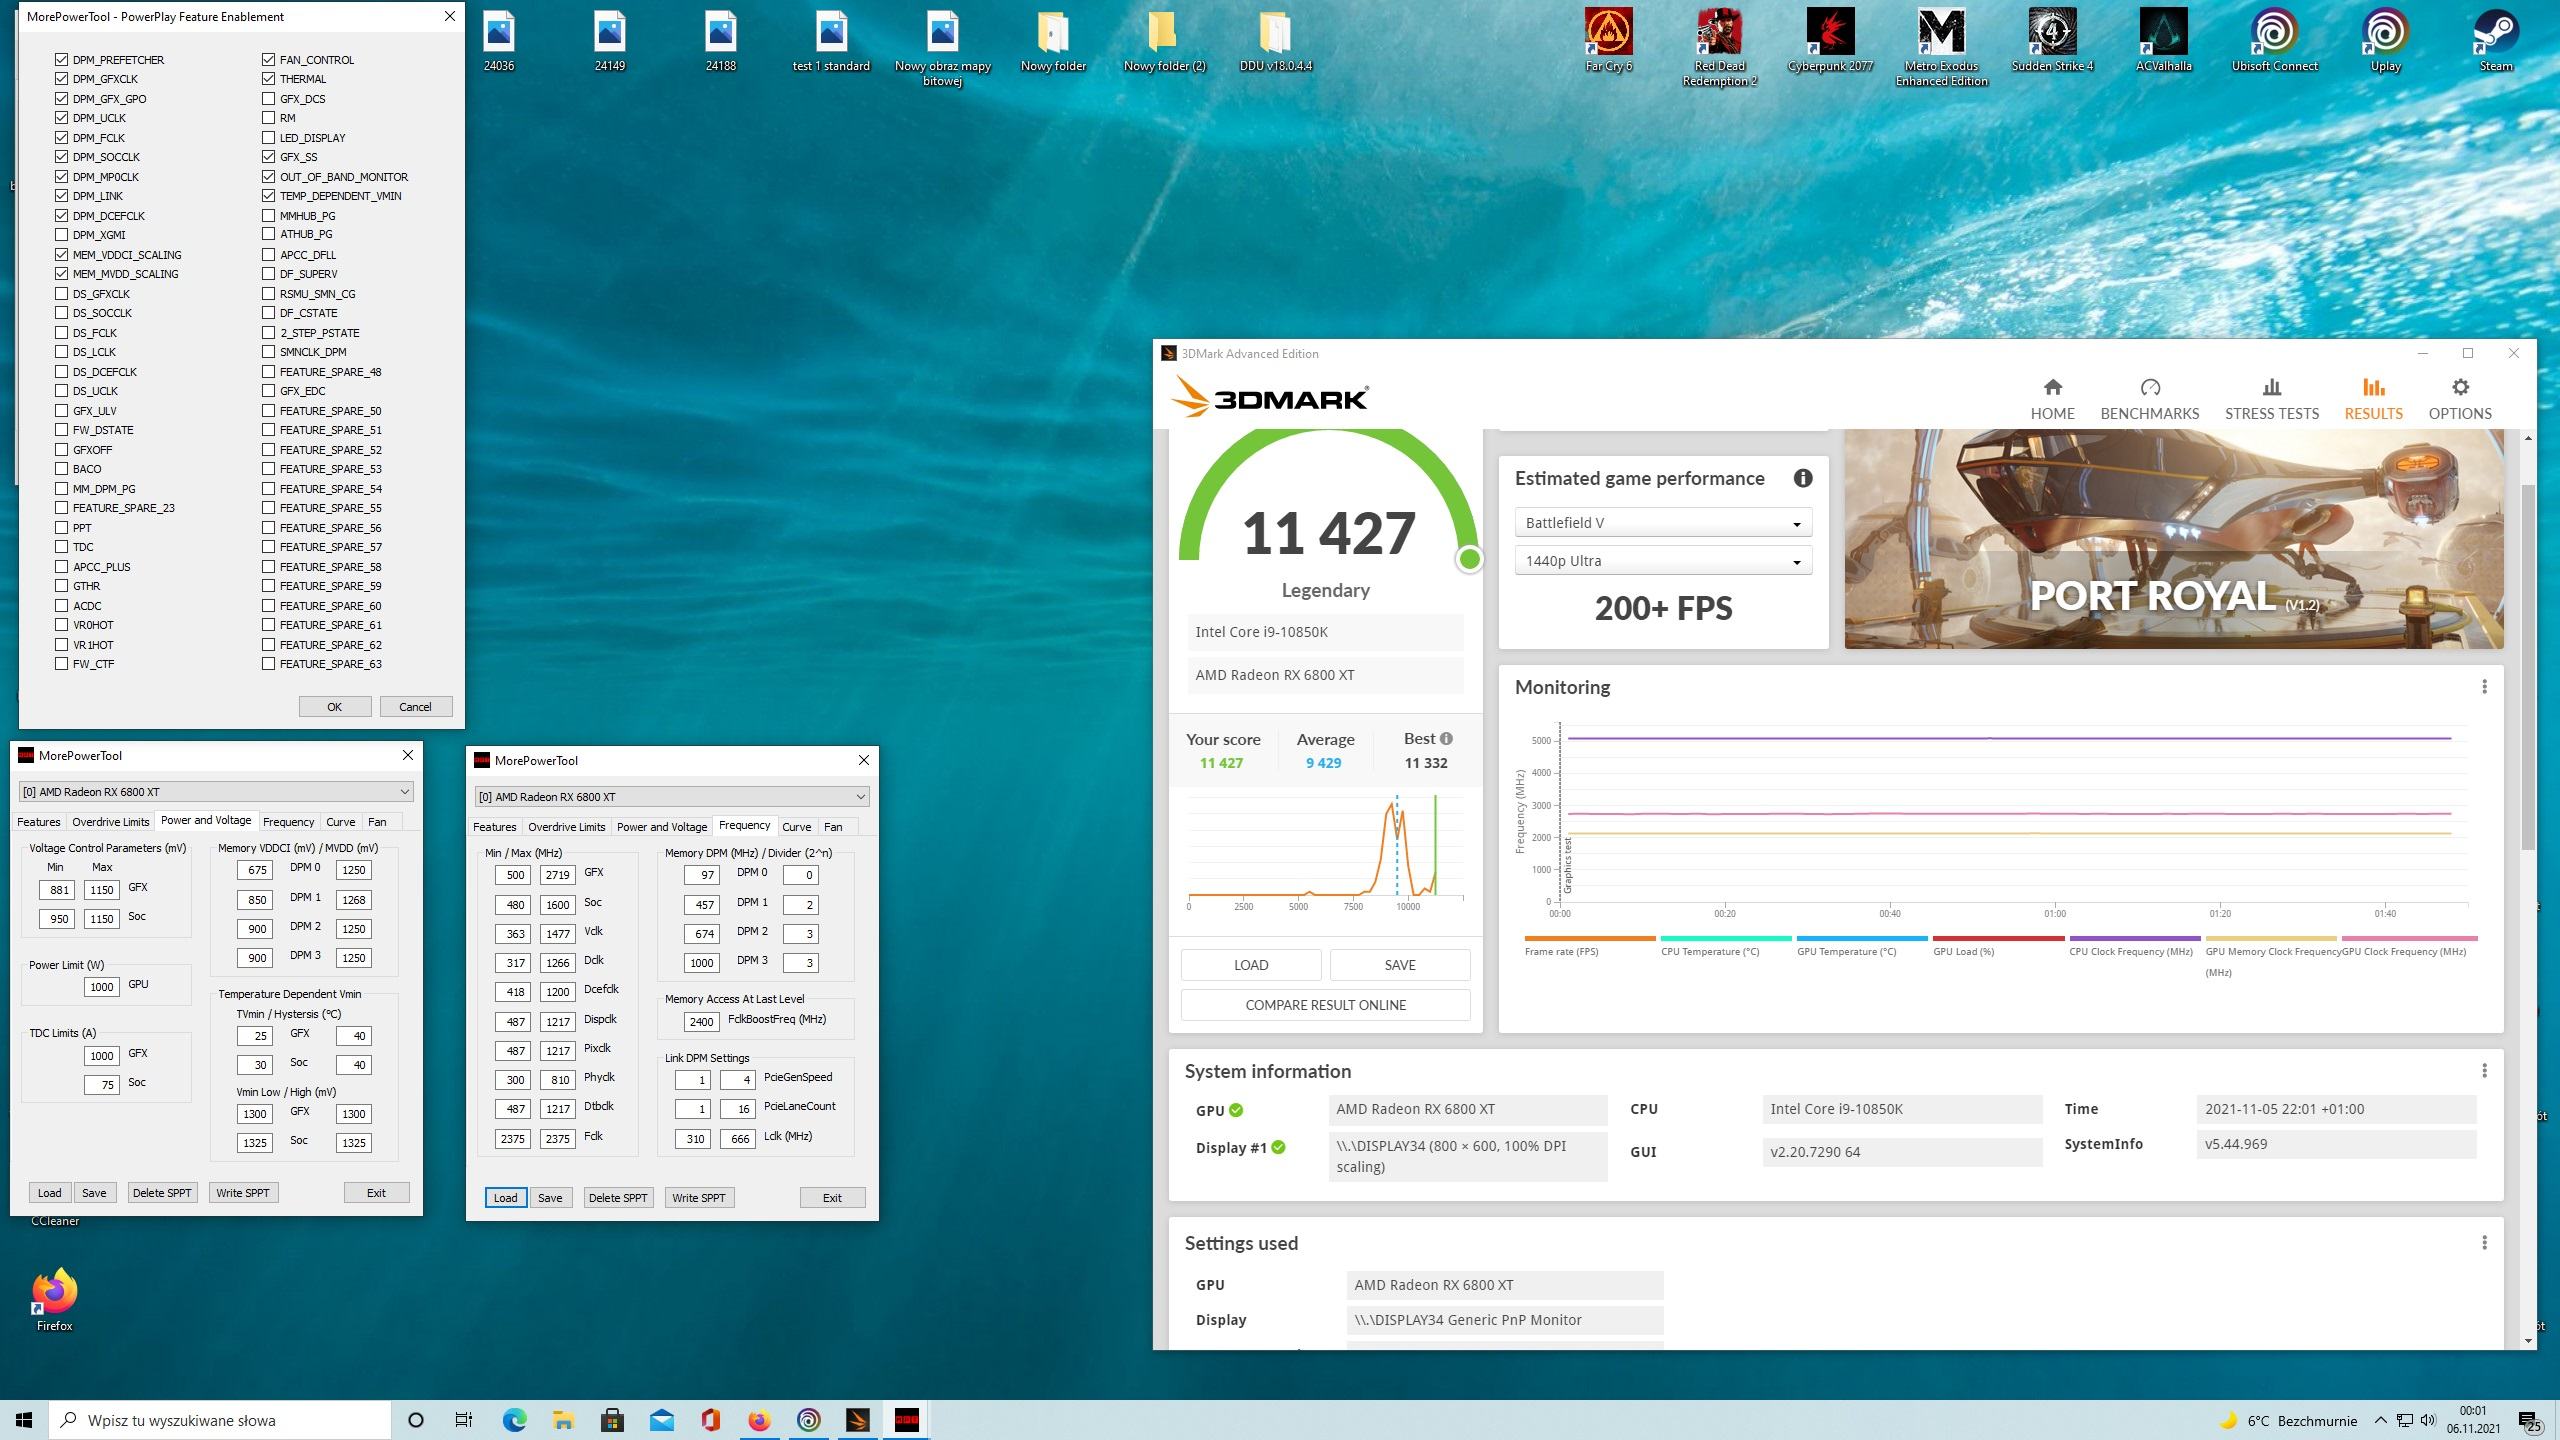Show estimated game performance info icon
Viewport: 2560px width, 1440px height.
(x=1802, y=478)
